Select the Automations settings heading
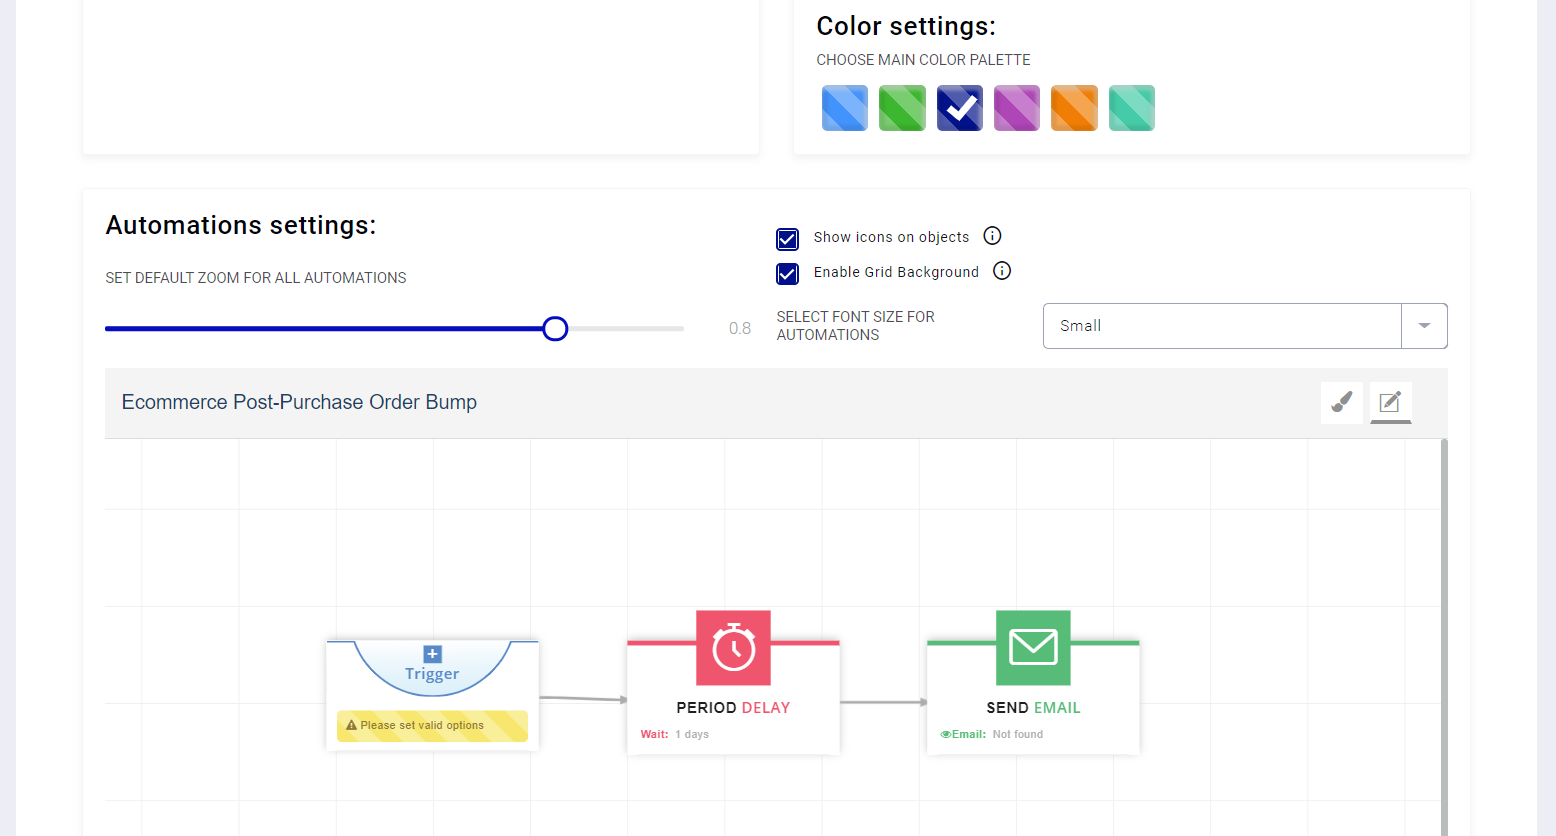 (x=240, y=225)
